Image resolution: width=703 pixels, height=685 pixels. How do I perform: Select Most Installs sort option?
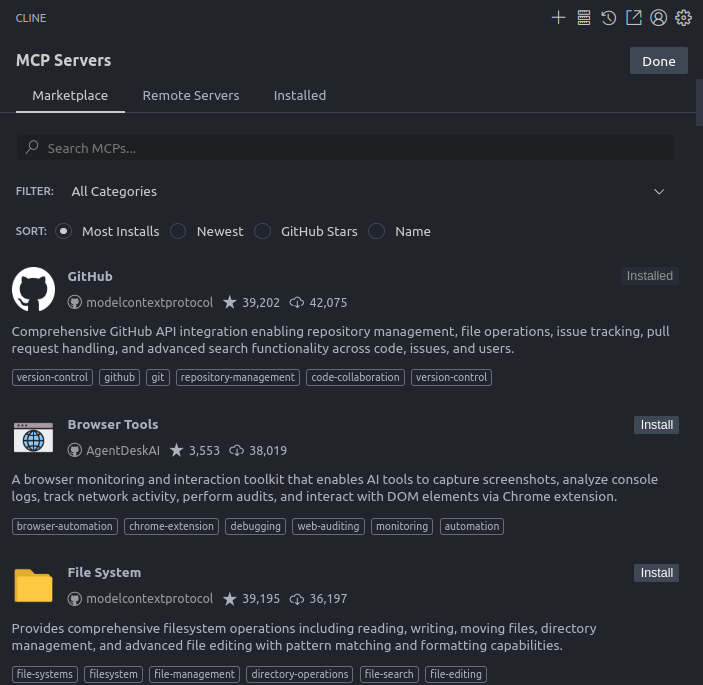pos(63,231)
